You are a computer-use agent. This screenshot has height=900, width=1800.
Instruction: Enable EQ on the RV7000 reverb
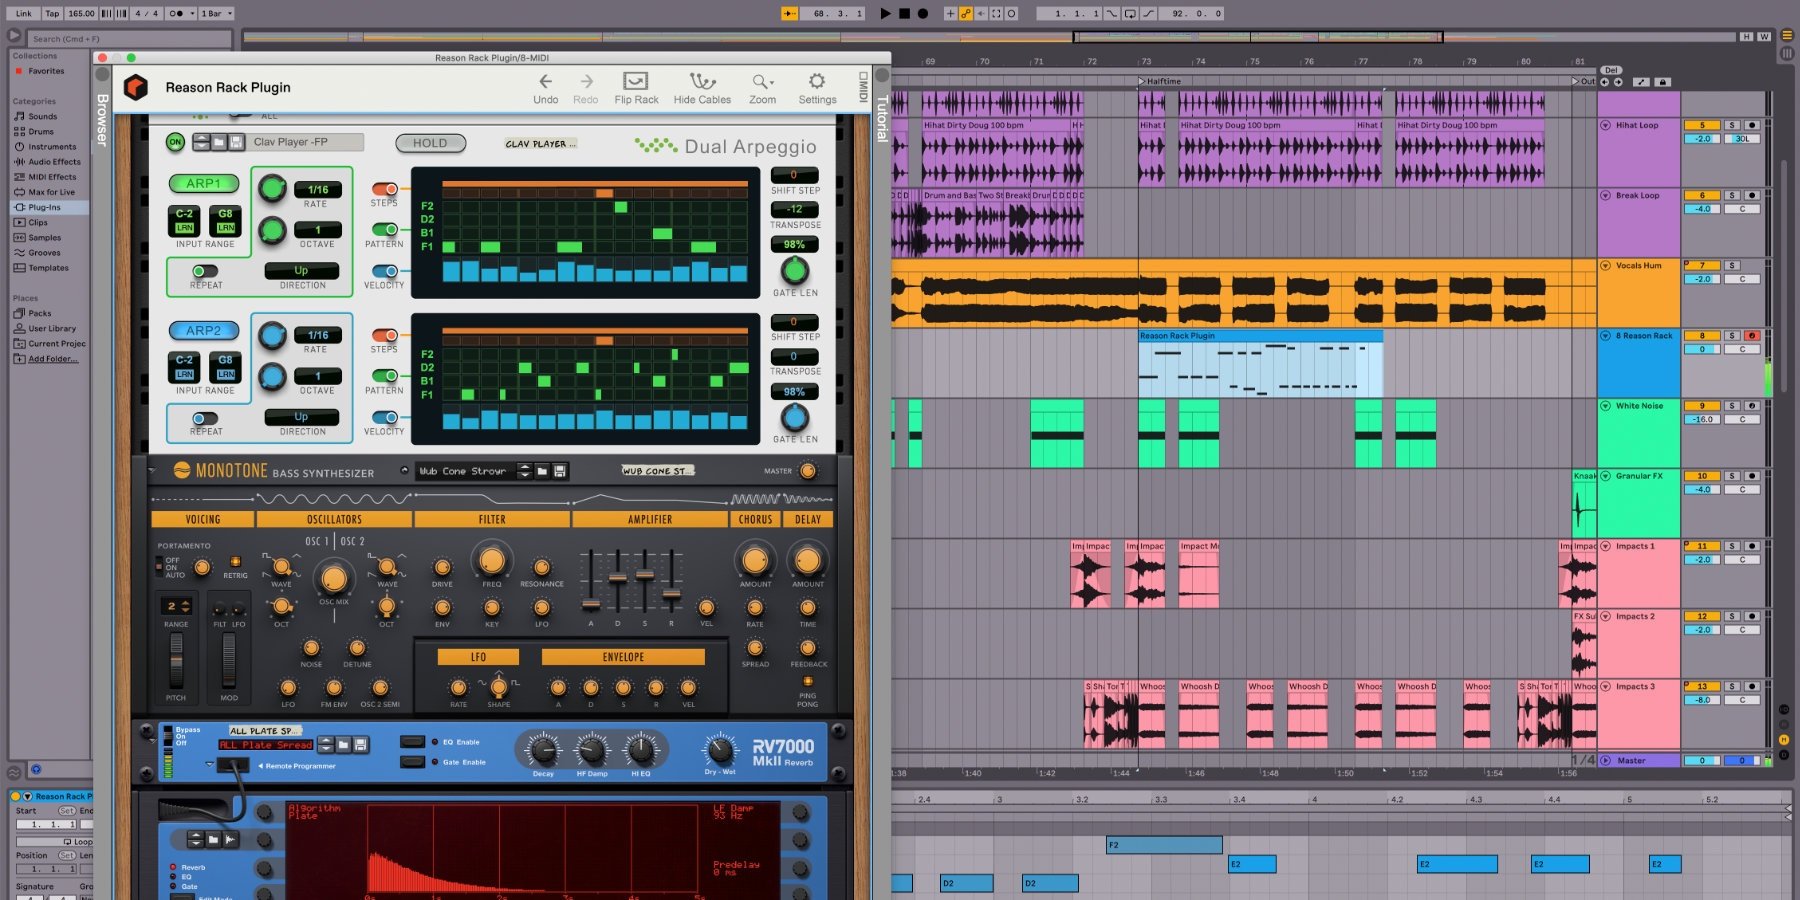pos(410,742)
